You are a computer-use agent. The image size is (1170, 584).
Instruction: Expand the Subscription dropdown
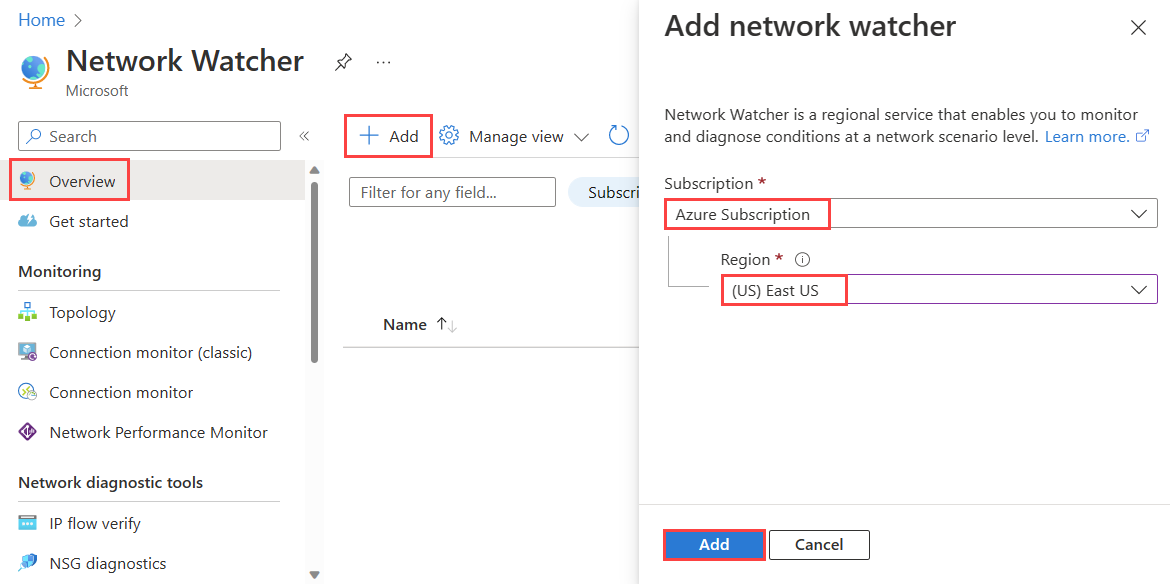[x=910, y=214]
